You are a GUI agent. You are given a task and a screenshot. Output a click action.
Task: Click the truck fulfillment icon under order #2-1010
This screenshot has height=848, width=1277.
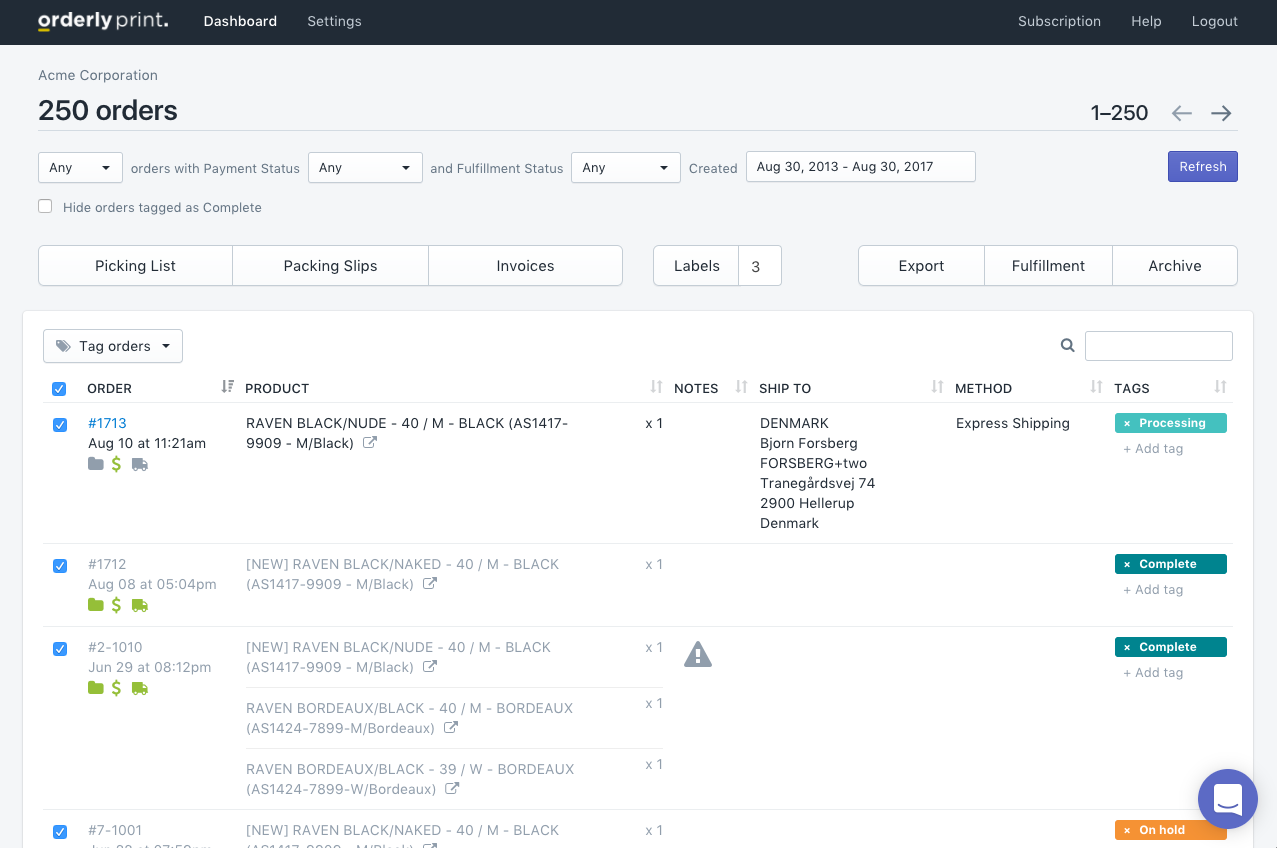(139, 688)
